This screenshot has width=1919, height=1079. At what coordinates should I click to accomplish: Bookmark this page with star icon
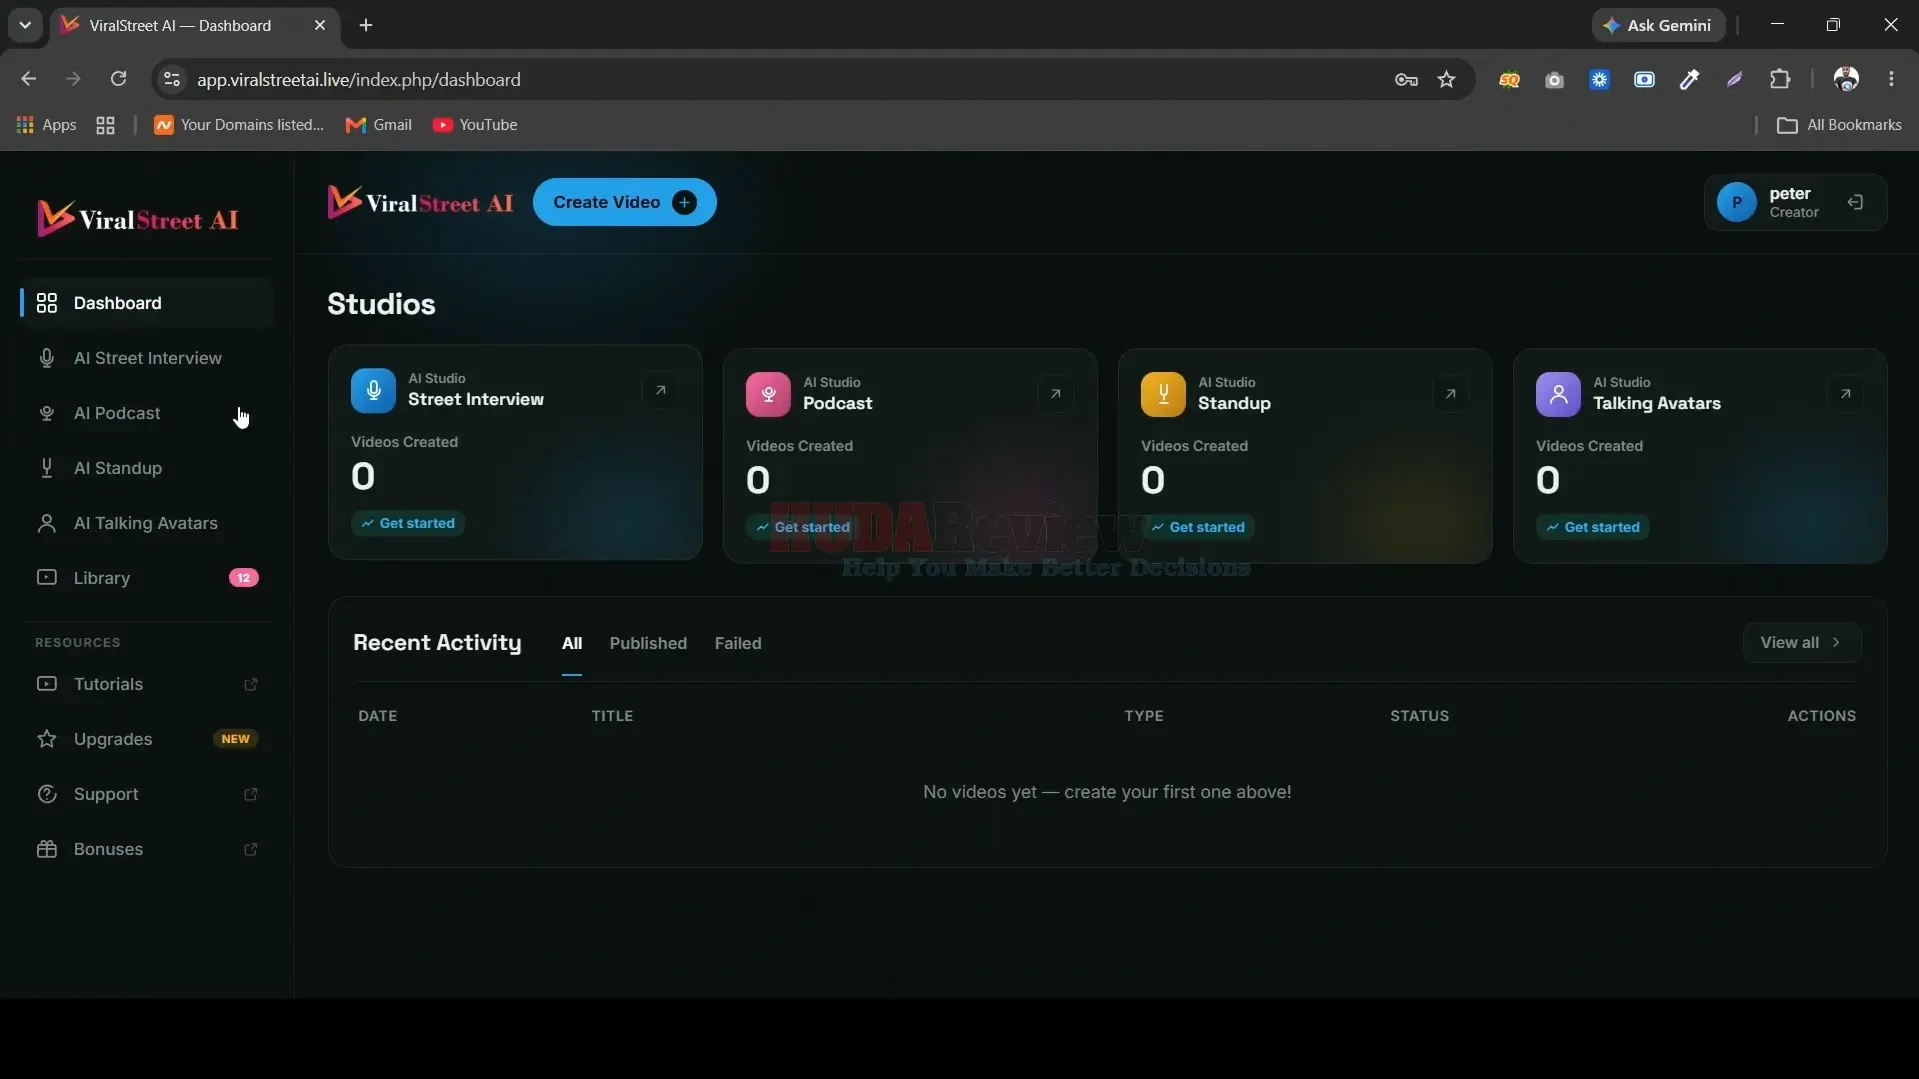click(1447, 79)
